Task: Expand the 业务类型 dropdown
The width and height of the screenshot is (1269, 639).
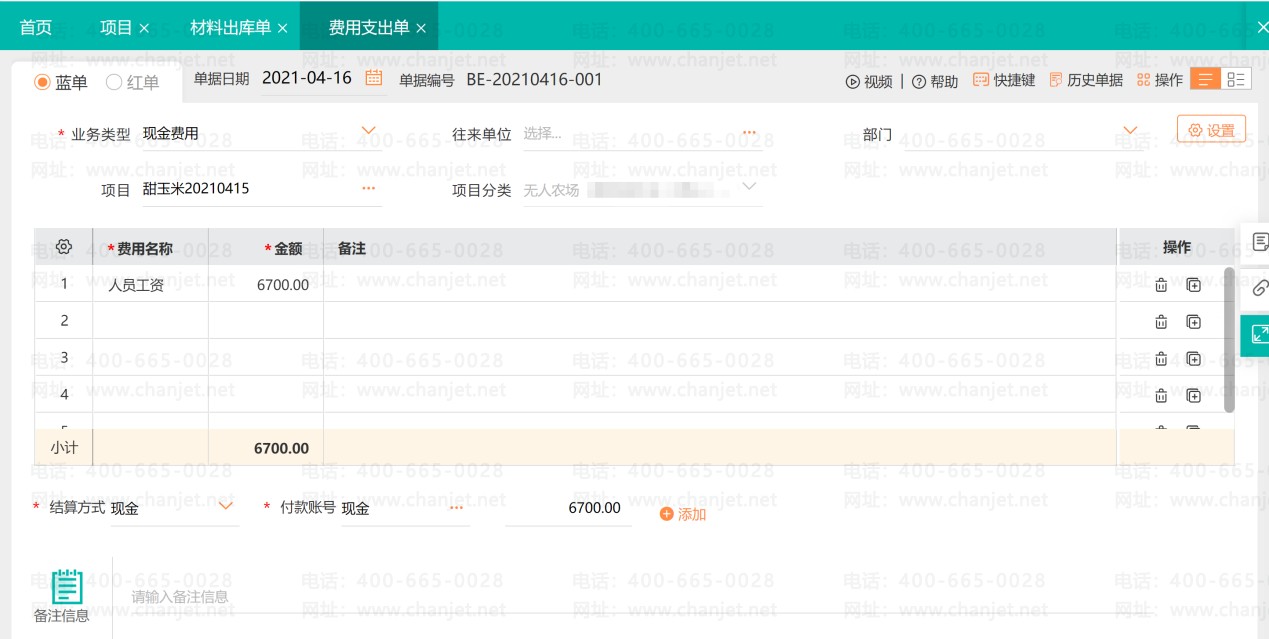Action: [x=368, y=130]
